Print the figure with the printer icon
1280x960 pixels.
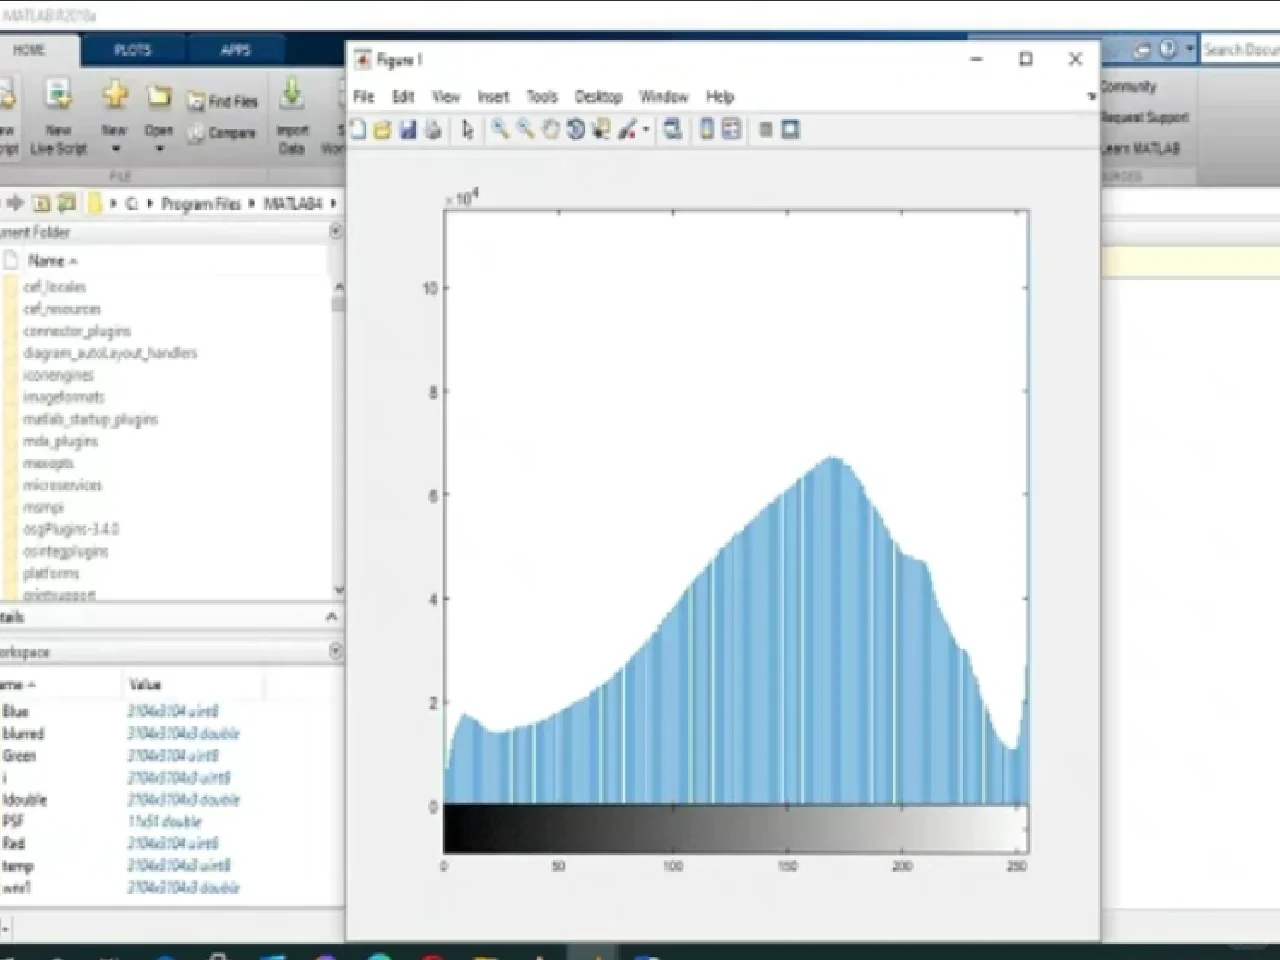click(x=433, y=130)
